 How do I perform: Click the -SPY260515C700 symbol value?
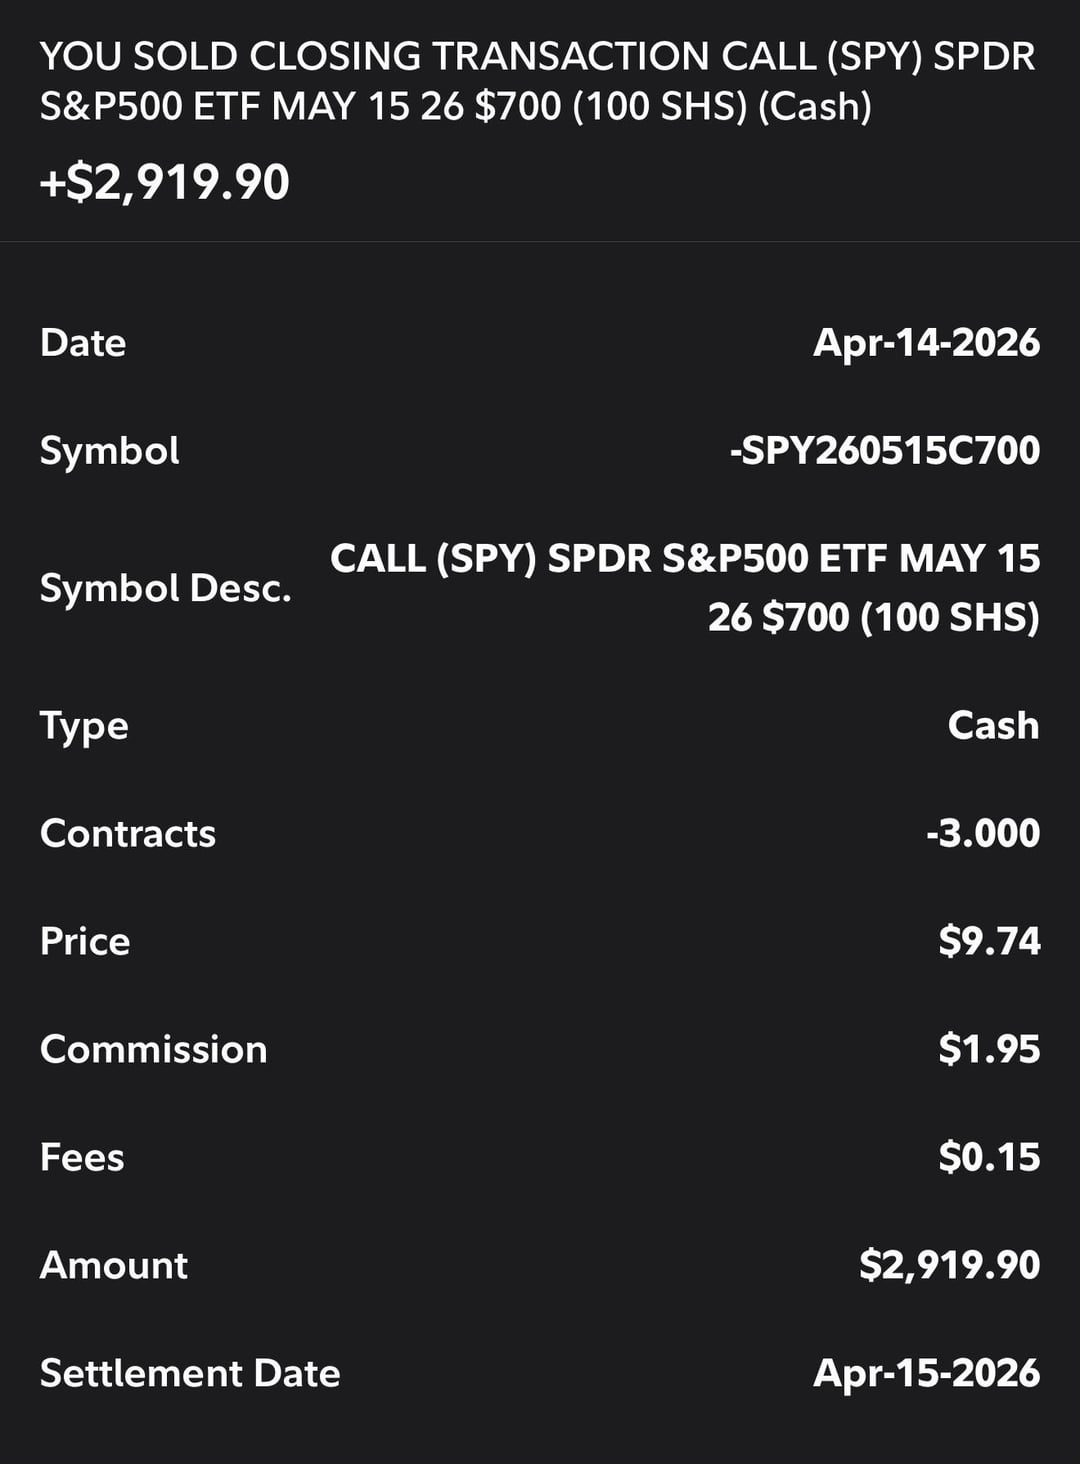point(884,451)
